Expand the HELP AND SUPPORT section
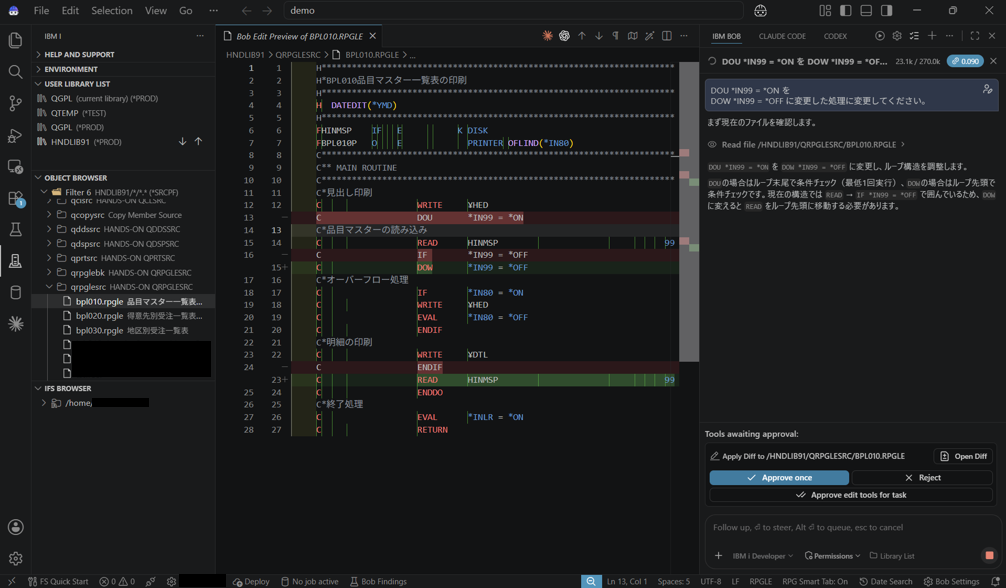Viewport: 1006px width, 588px height. pos(79,55)
